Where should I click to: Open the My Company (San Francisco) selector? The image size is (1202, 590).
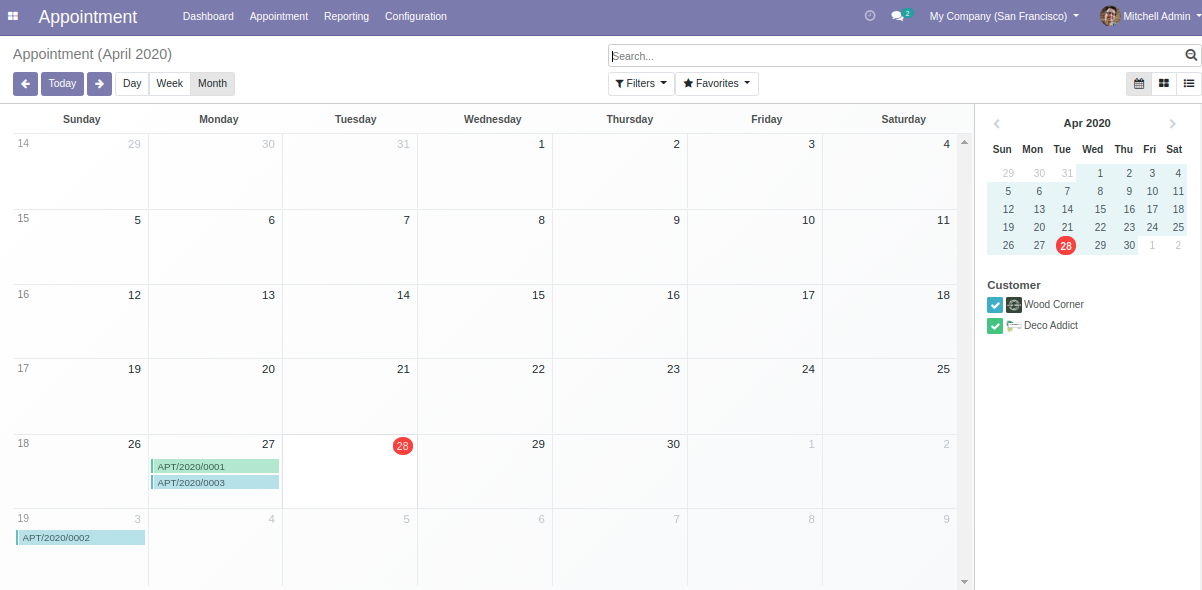(x=1004, y=17)
